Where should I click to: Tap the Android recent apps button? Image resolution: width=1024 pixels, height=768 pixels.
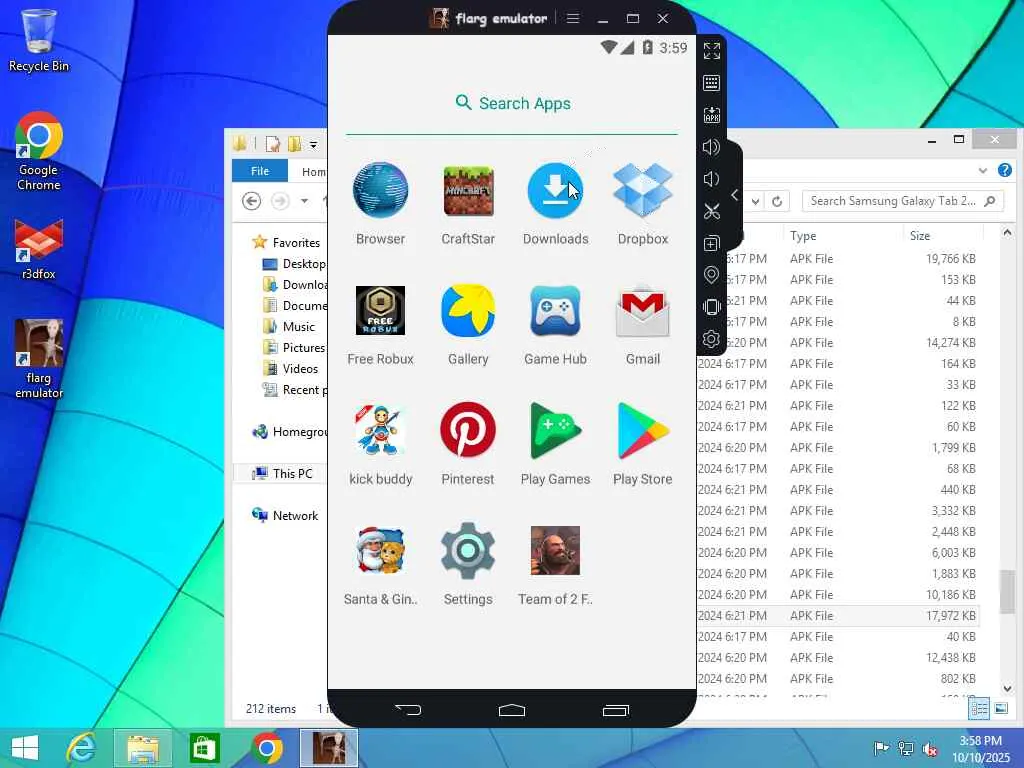point(615,710)
